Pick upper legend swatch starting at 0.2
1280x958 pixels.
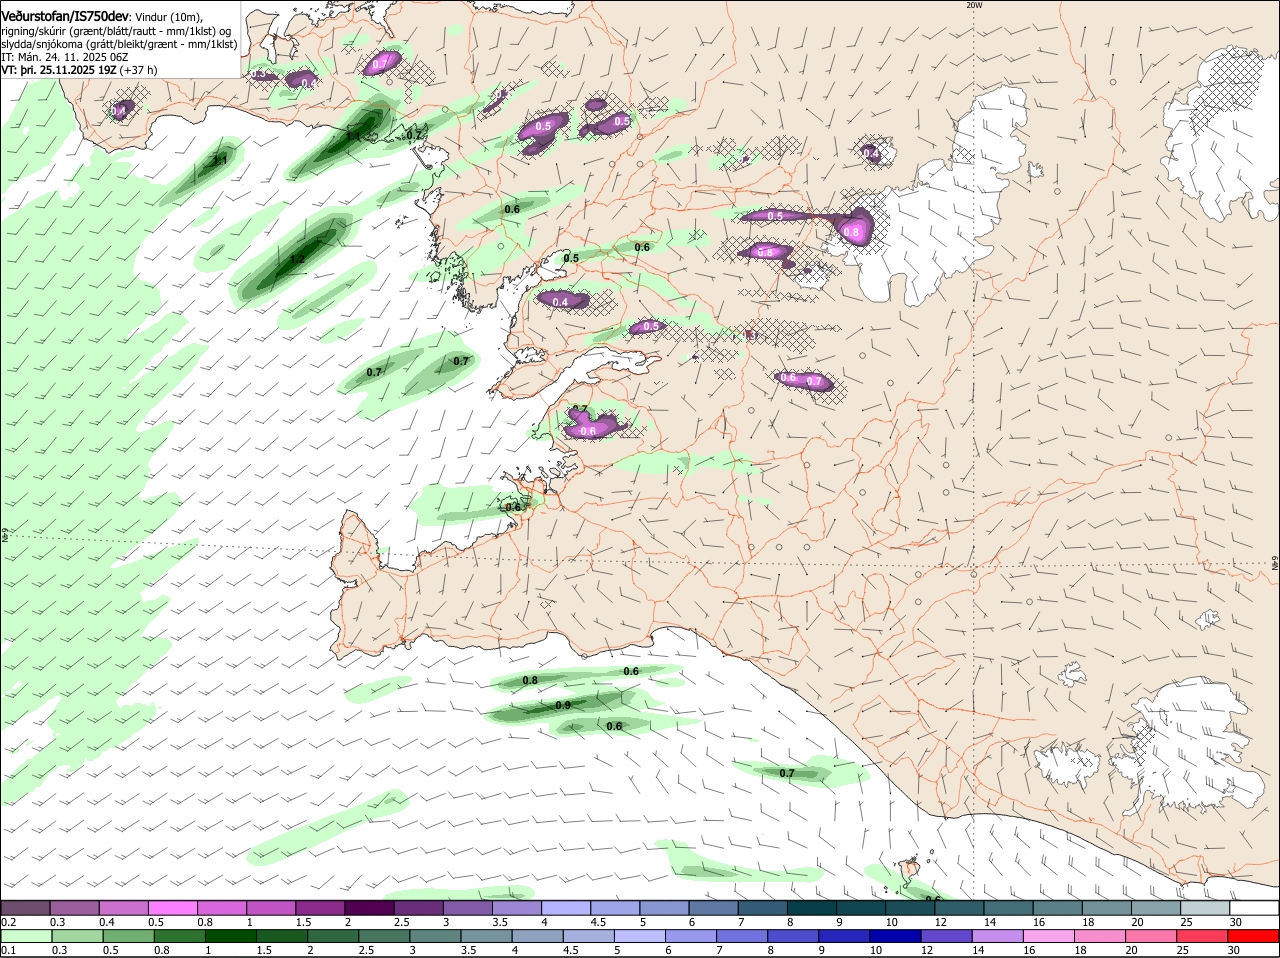tap(25, 907)
